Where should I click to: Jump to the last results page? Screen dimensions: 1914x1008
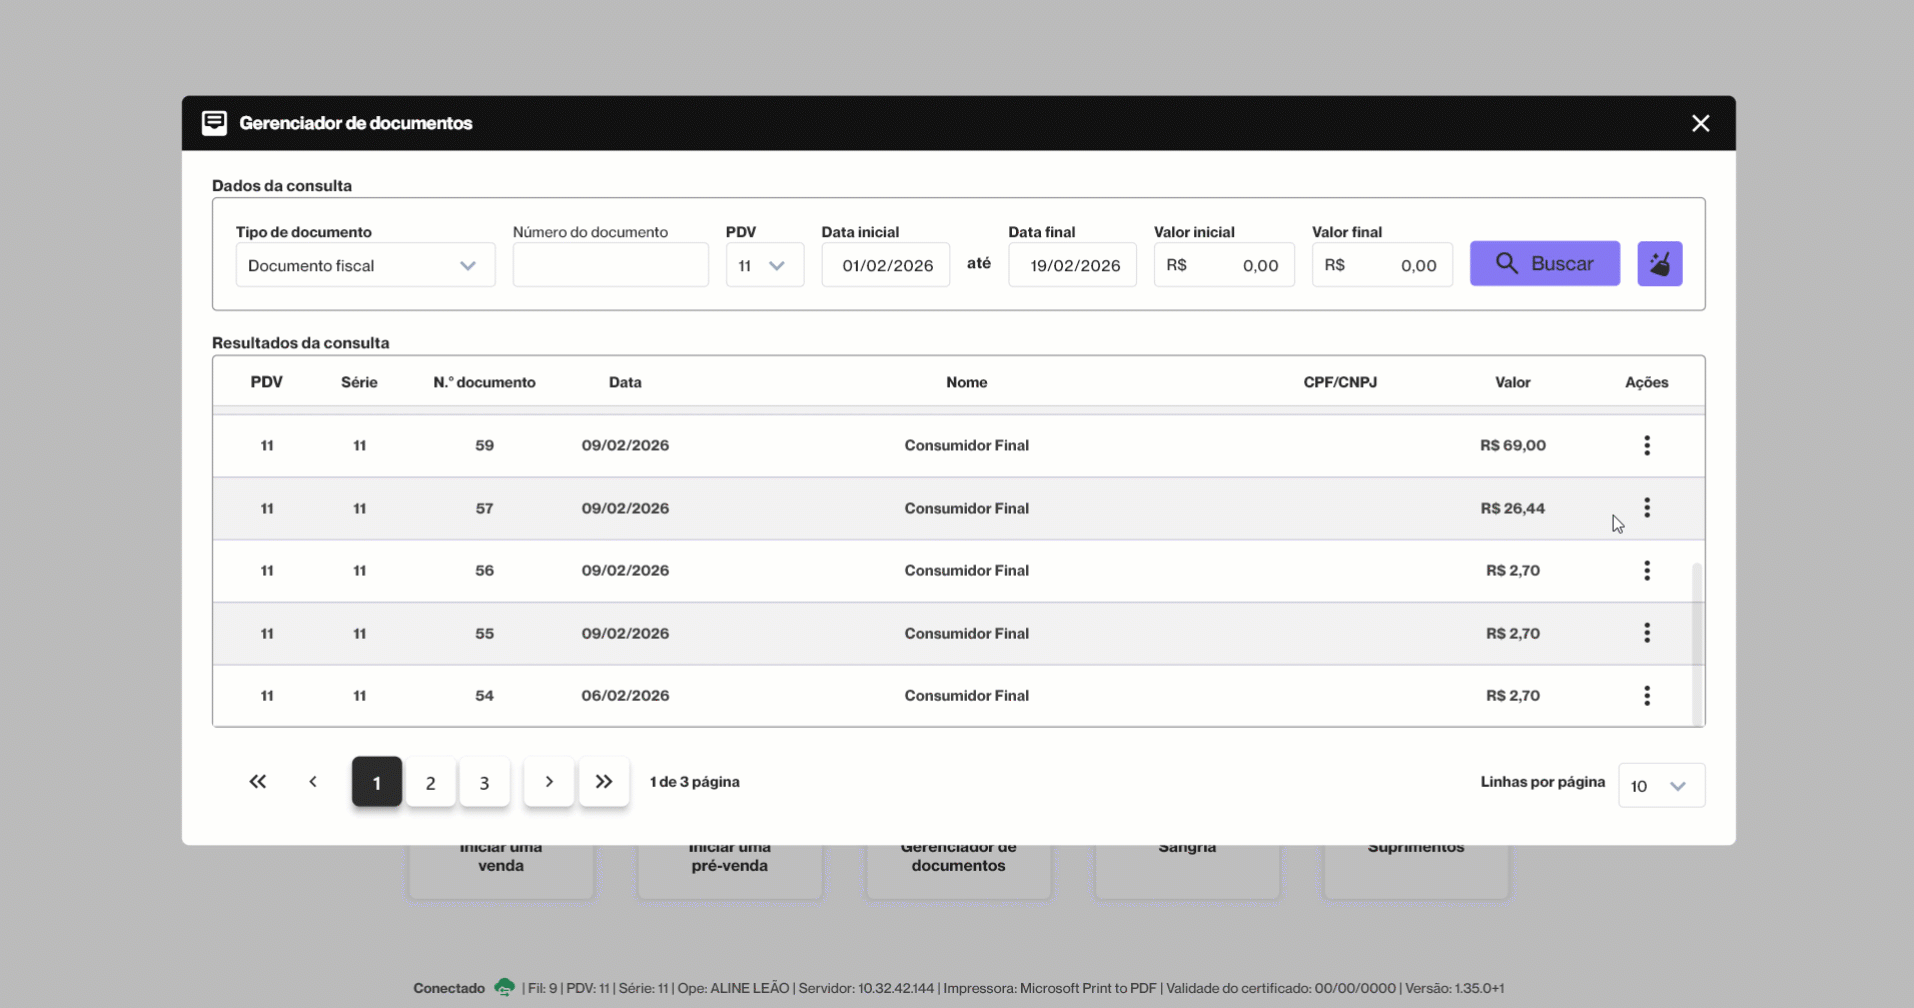click(604, 782)
